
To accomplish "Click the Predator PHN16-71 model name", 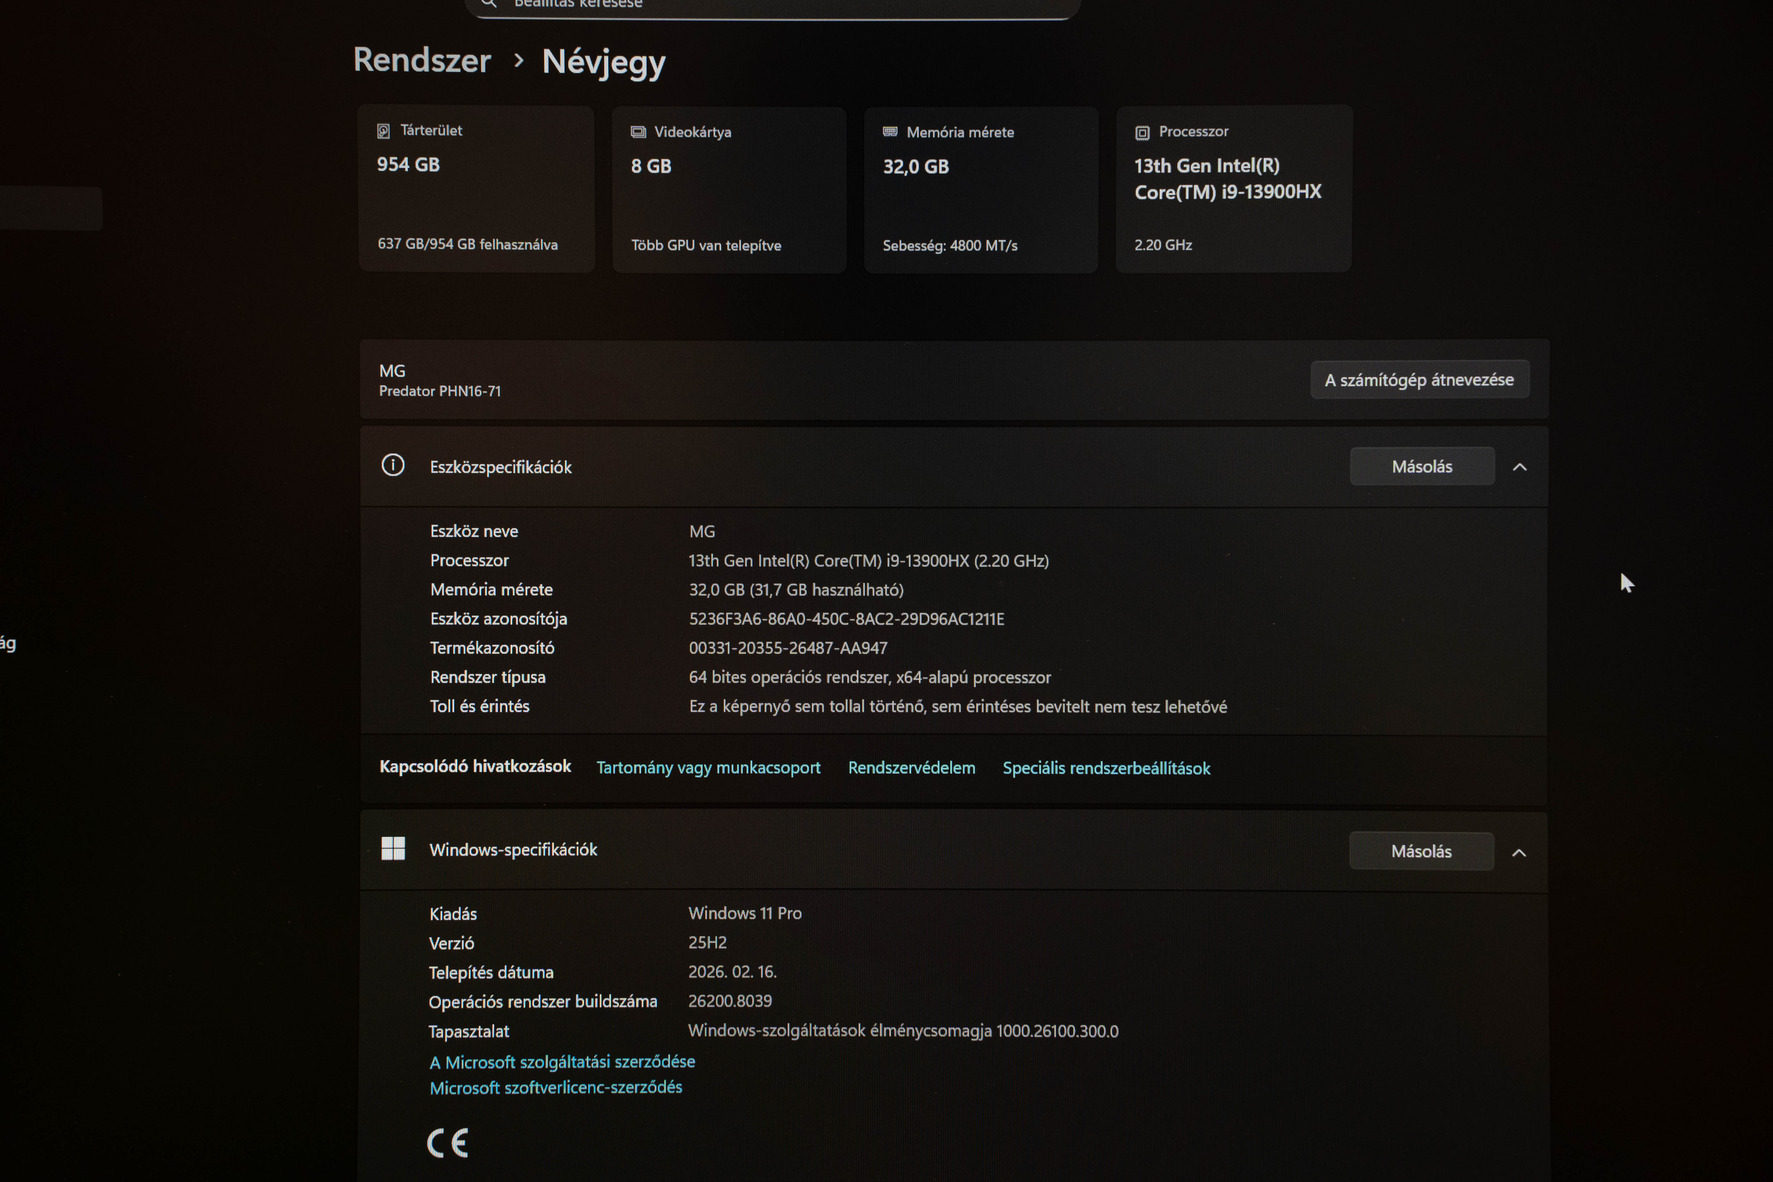I will [x=440, y=391].
